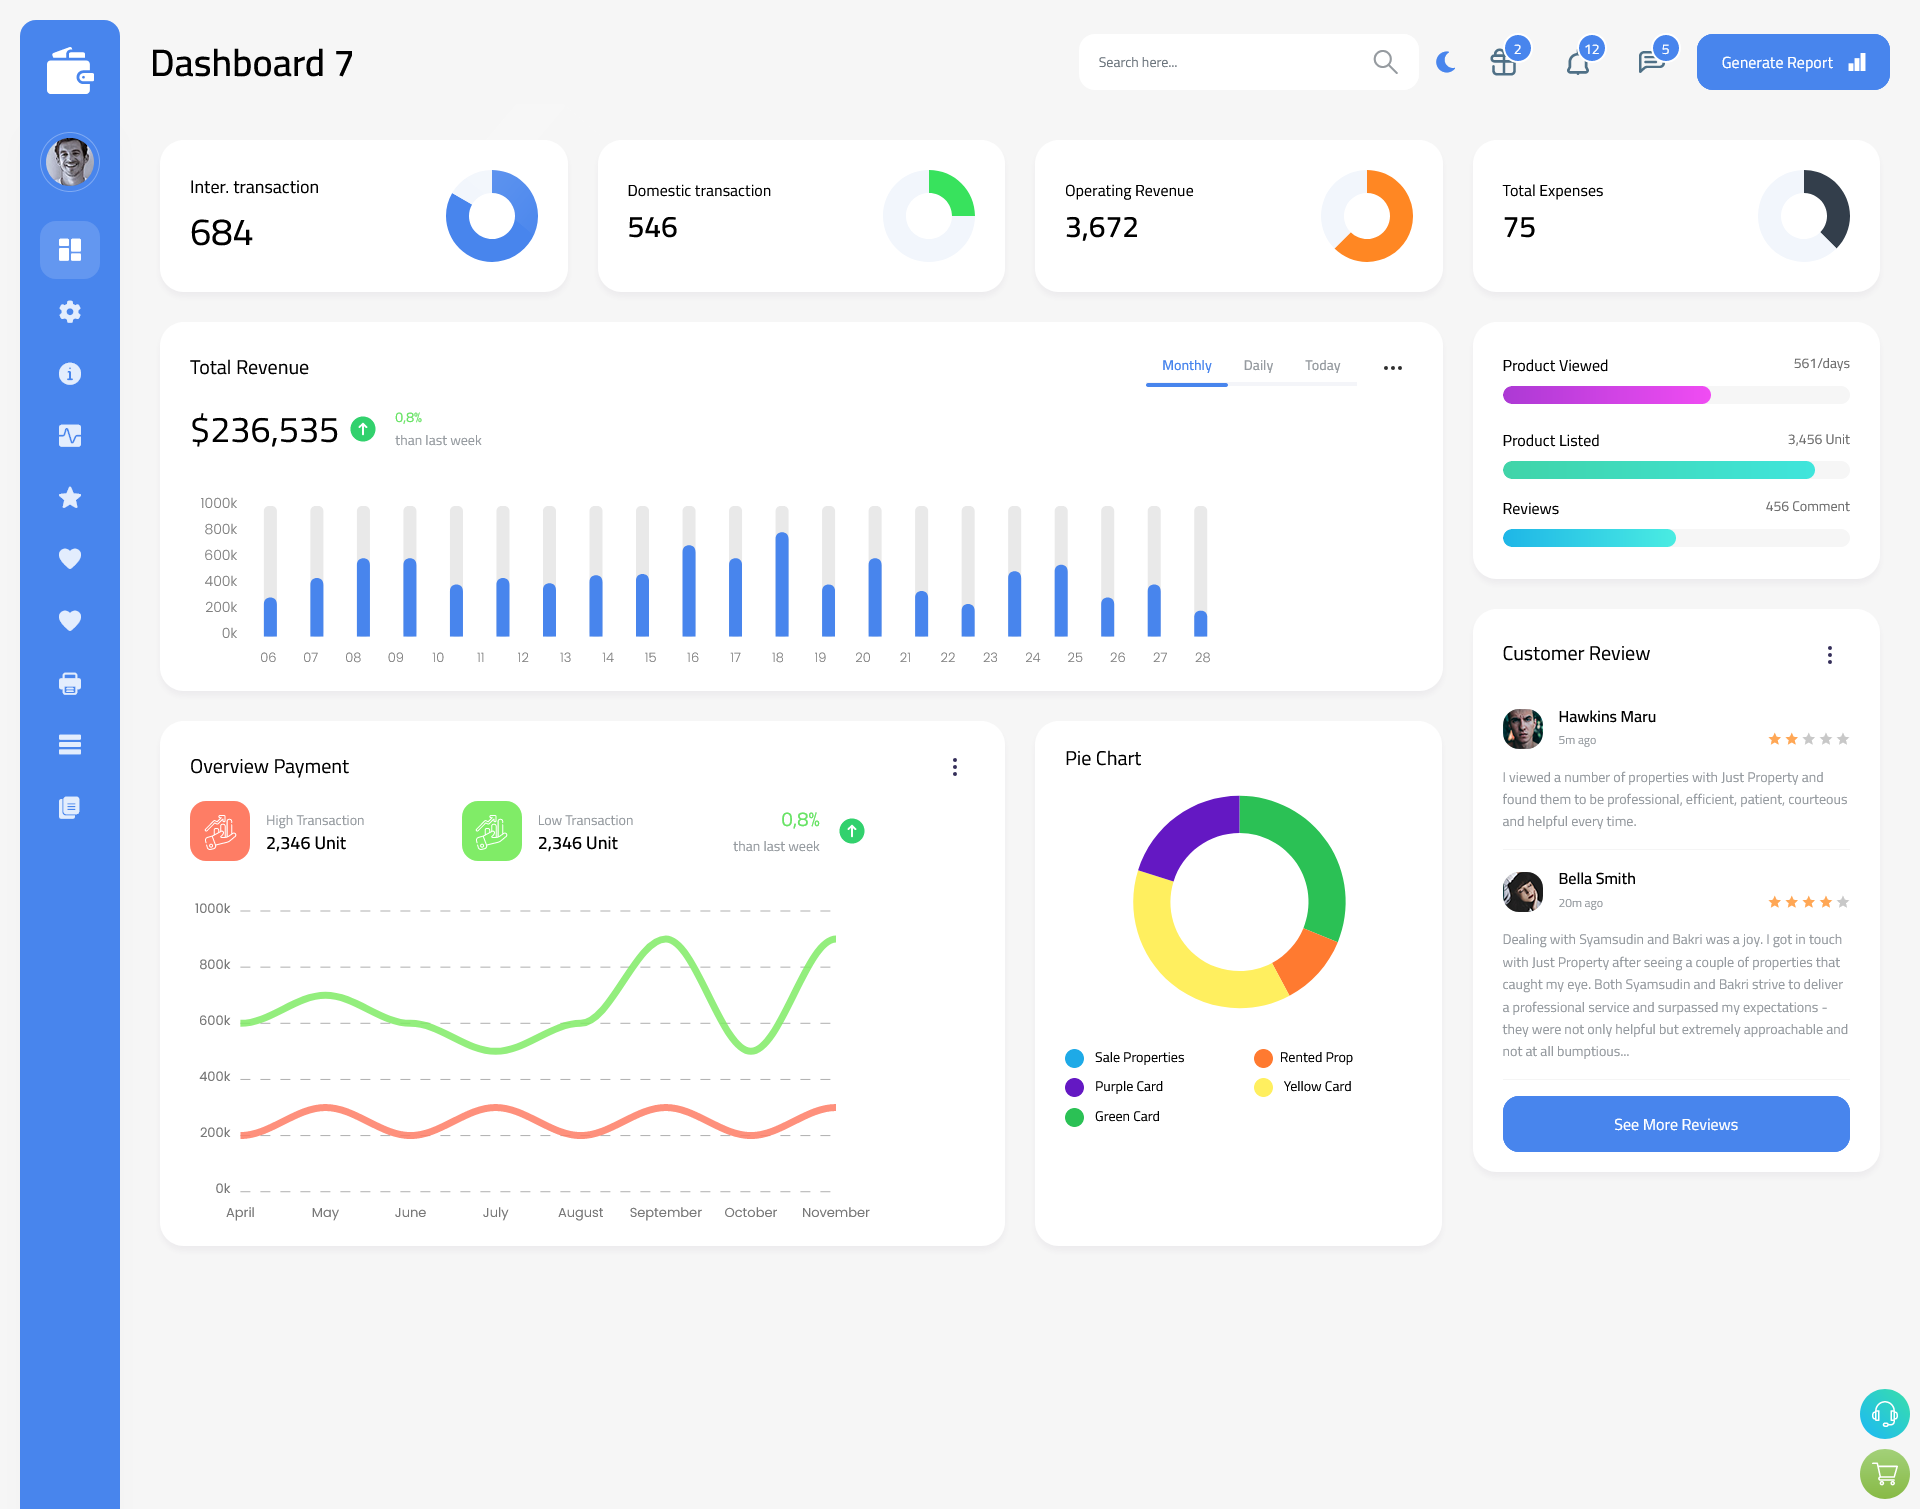1920x1509 pixels.
Task: Switch to Daily tab in revenue chart
Action: [1258, 366]
